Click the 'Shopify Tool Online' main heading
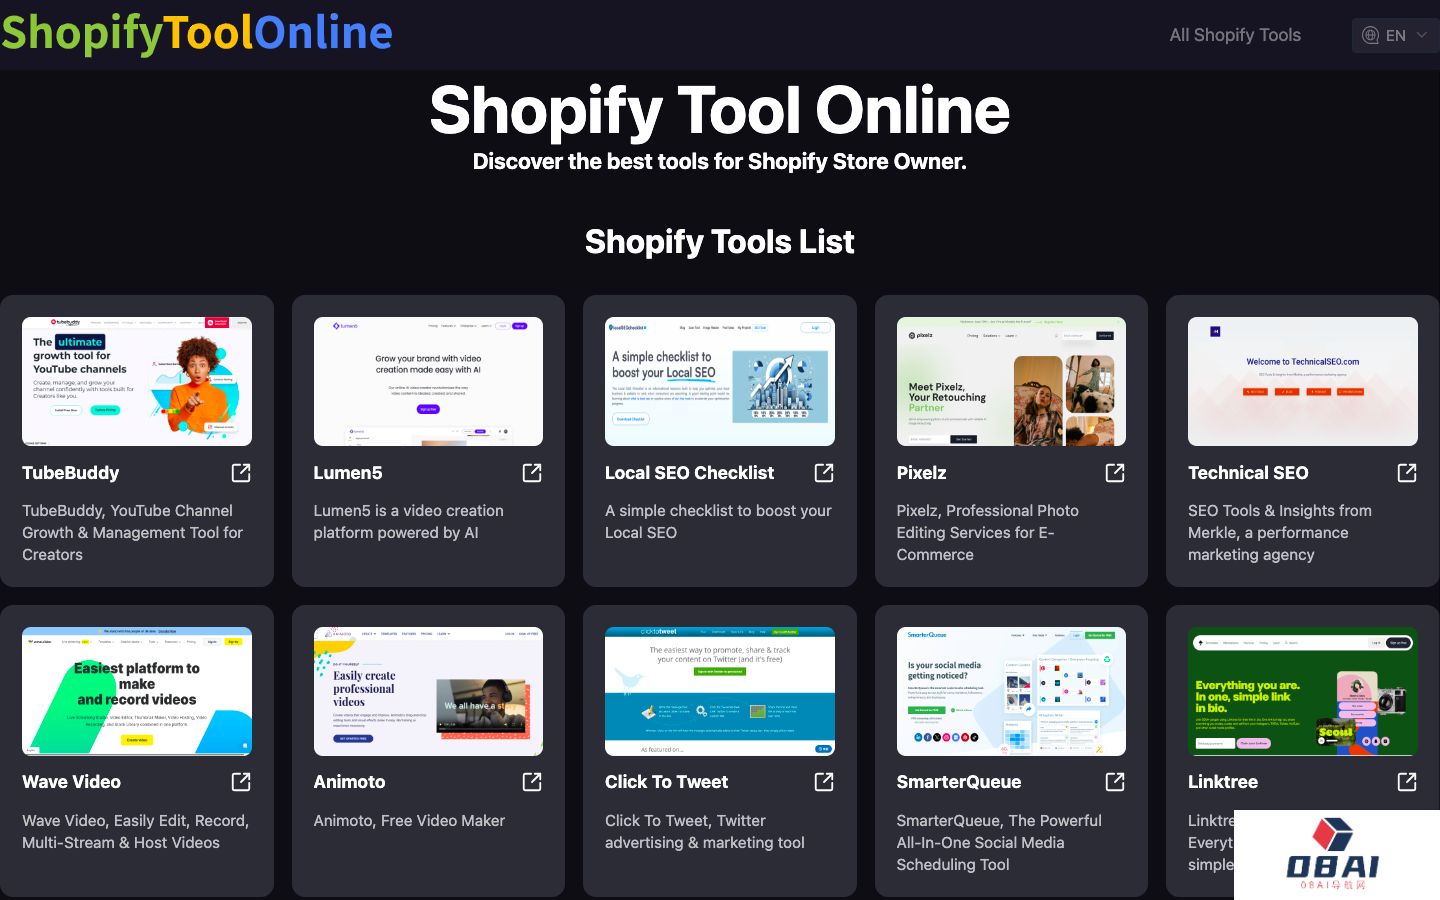 point(720,109)
